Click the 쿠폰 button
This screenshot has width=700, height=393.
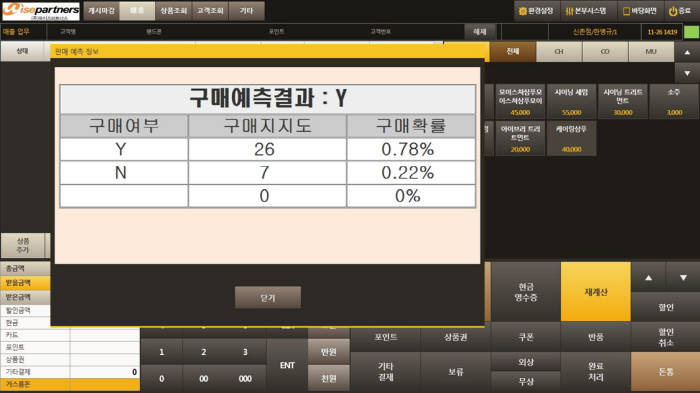tap(525, 337)
